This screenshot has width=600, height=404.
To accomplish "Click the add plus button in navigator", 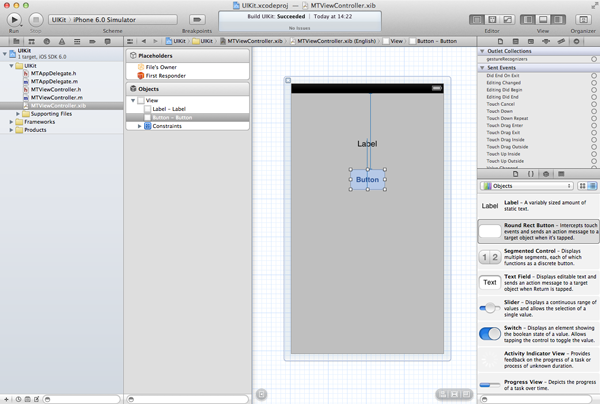I will tap(6, 399).
